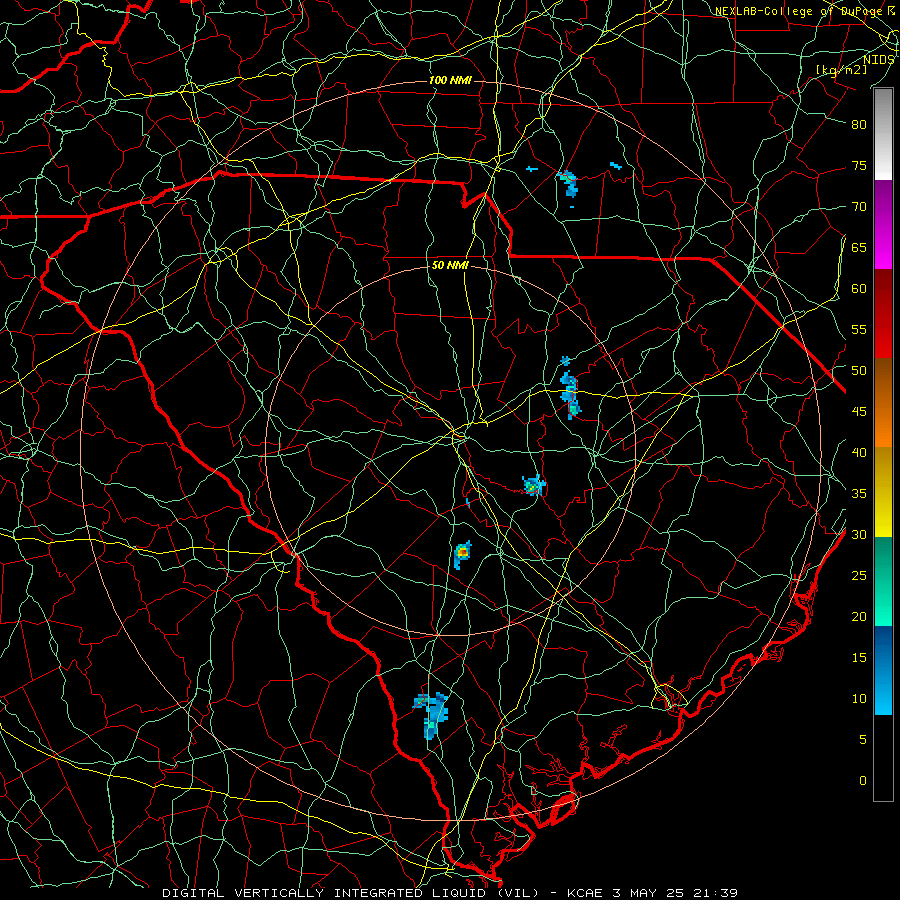Click the legend value 75
The image size is (900, 900).
pyautogui.click(x=859, y=165)
